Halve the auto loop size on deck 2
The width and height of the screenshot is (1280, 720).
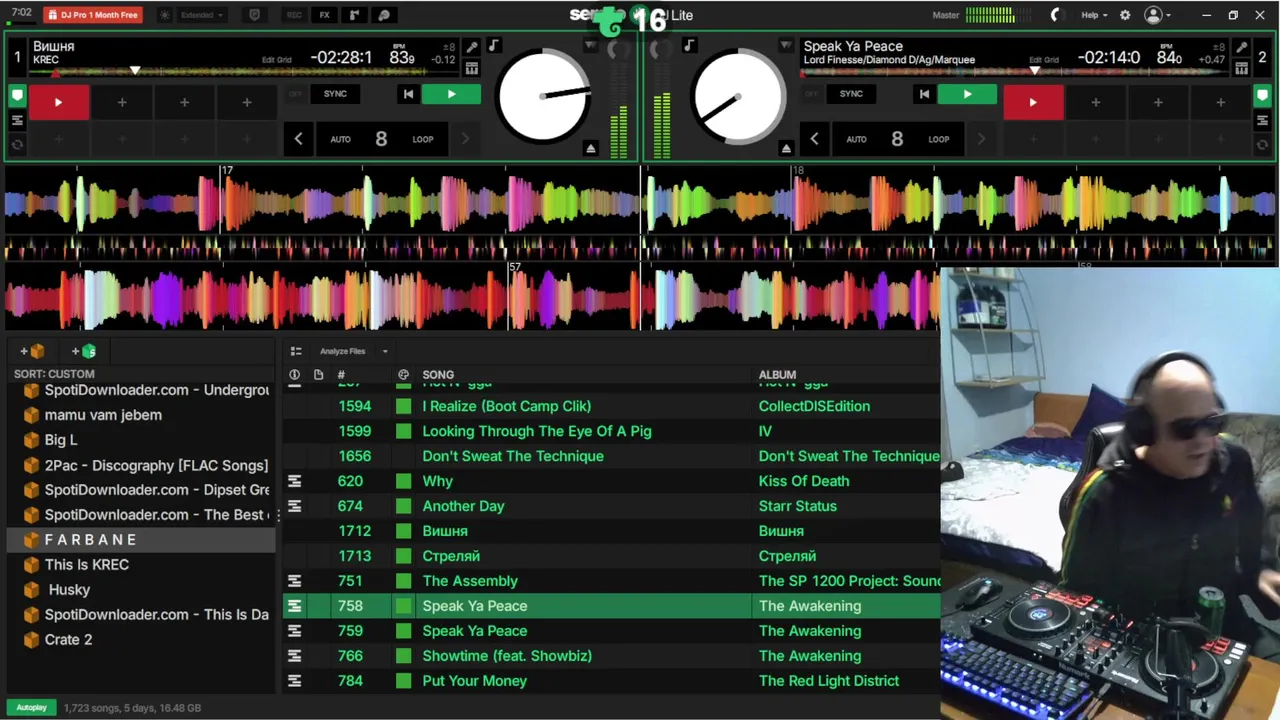[814, 139]
